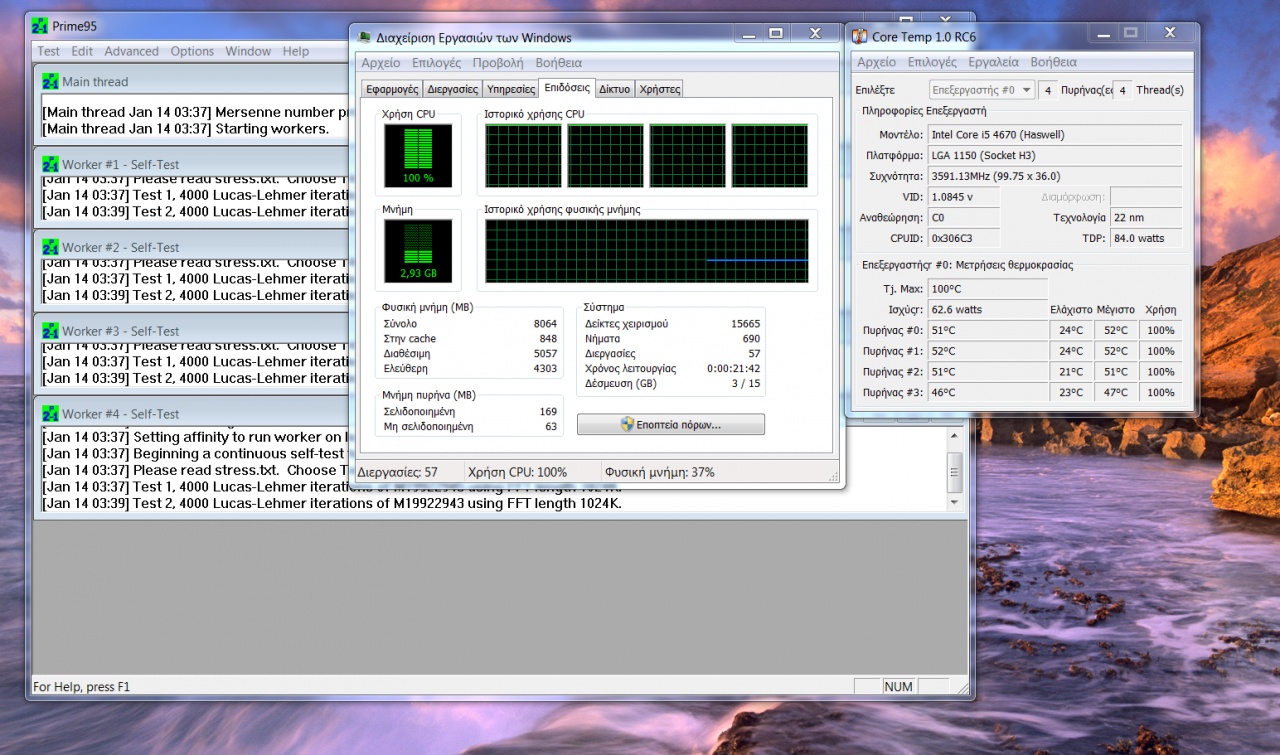
Task: Open Prime95's Options menu
Action: pos(192,51)
